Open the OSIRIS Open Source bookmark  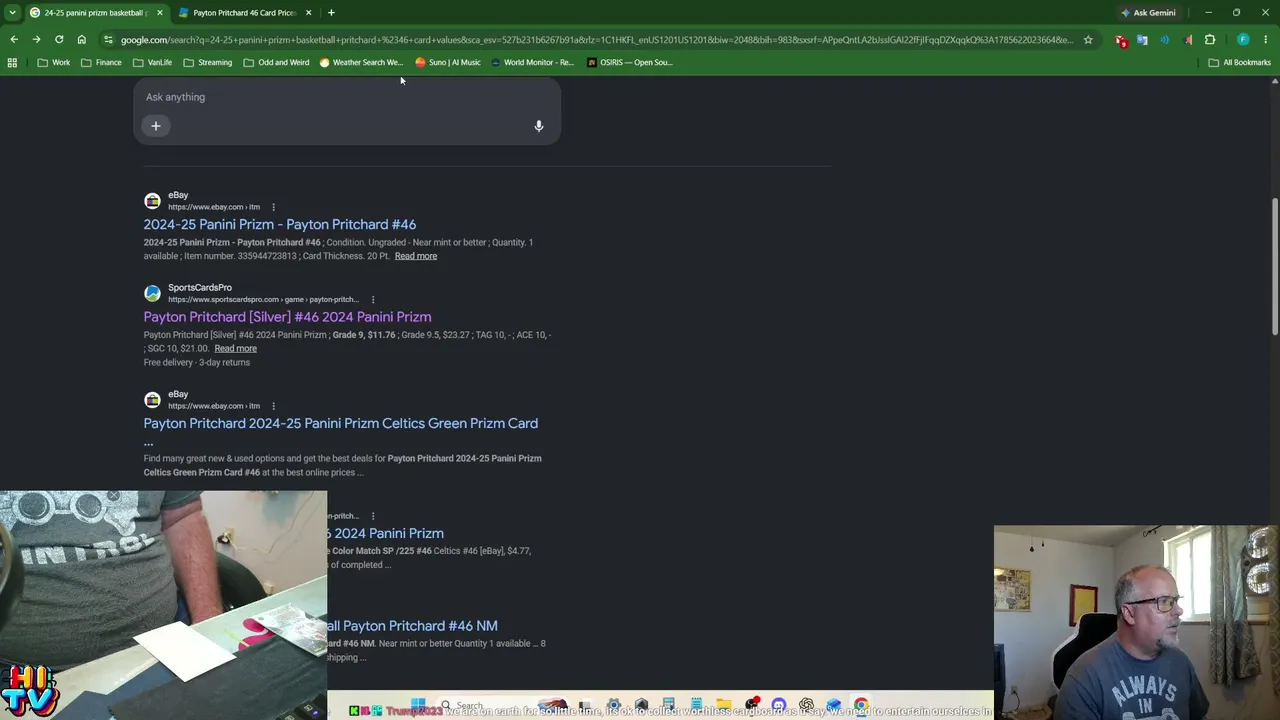point(629,62)
